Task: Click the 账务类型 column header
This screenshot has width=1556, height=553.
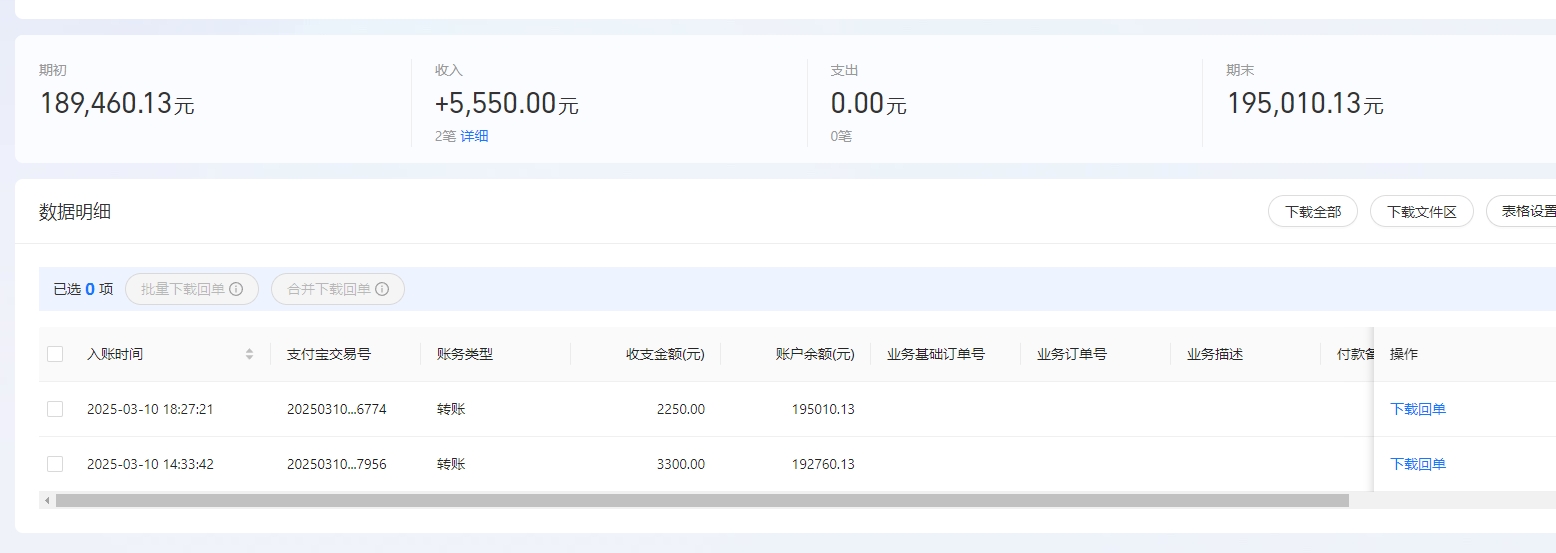Action: coord(465,354)
